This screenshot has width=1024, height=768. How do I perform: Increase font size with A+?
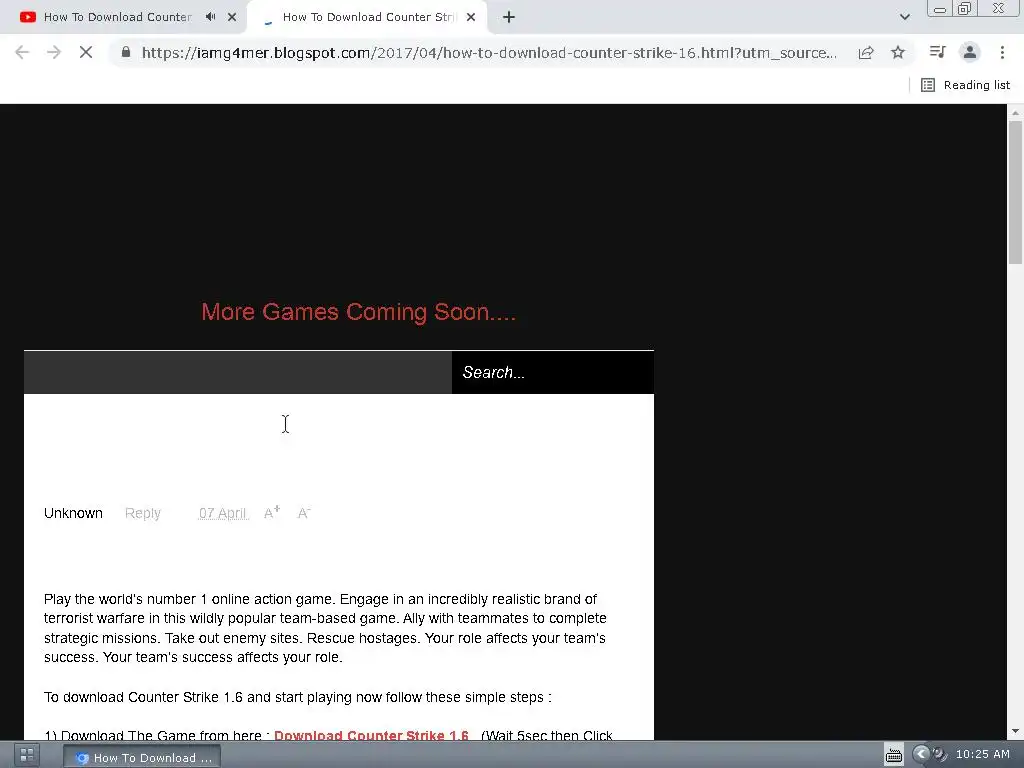(x=272, y=513)
